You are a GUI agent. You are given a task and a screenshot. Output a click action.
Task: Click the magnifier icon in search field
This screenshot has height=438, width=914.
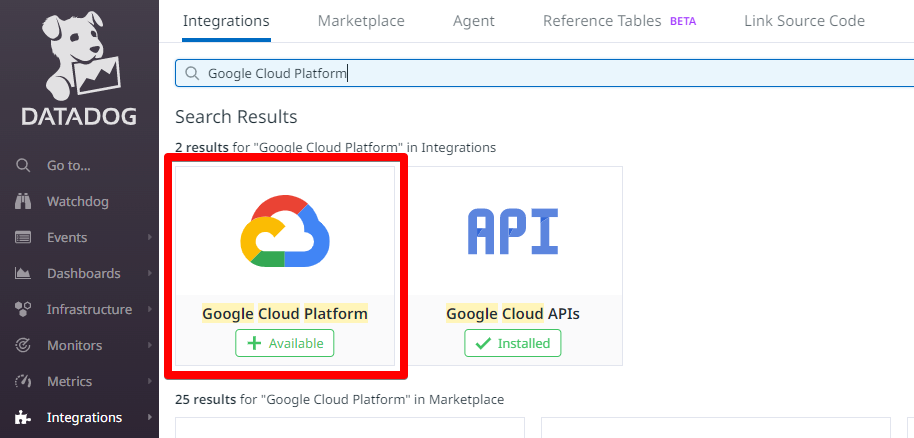coord(192,73)
